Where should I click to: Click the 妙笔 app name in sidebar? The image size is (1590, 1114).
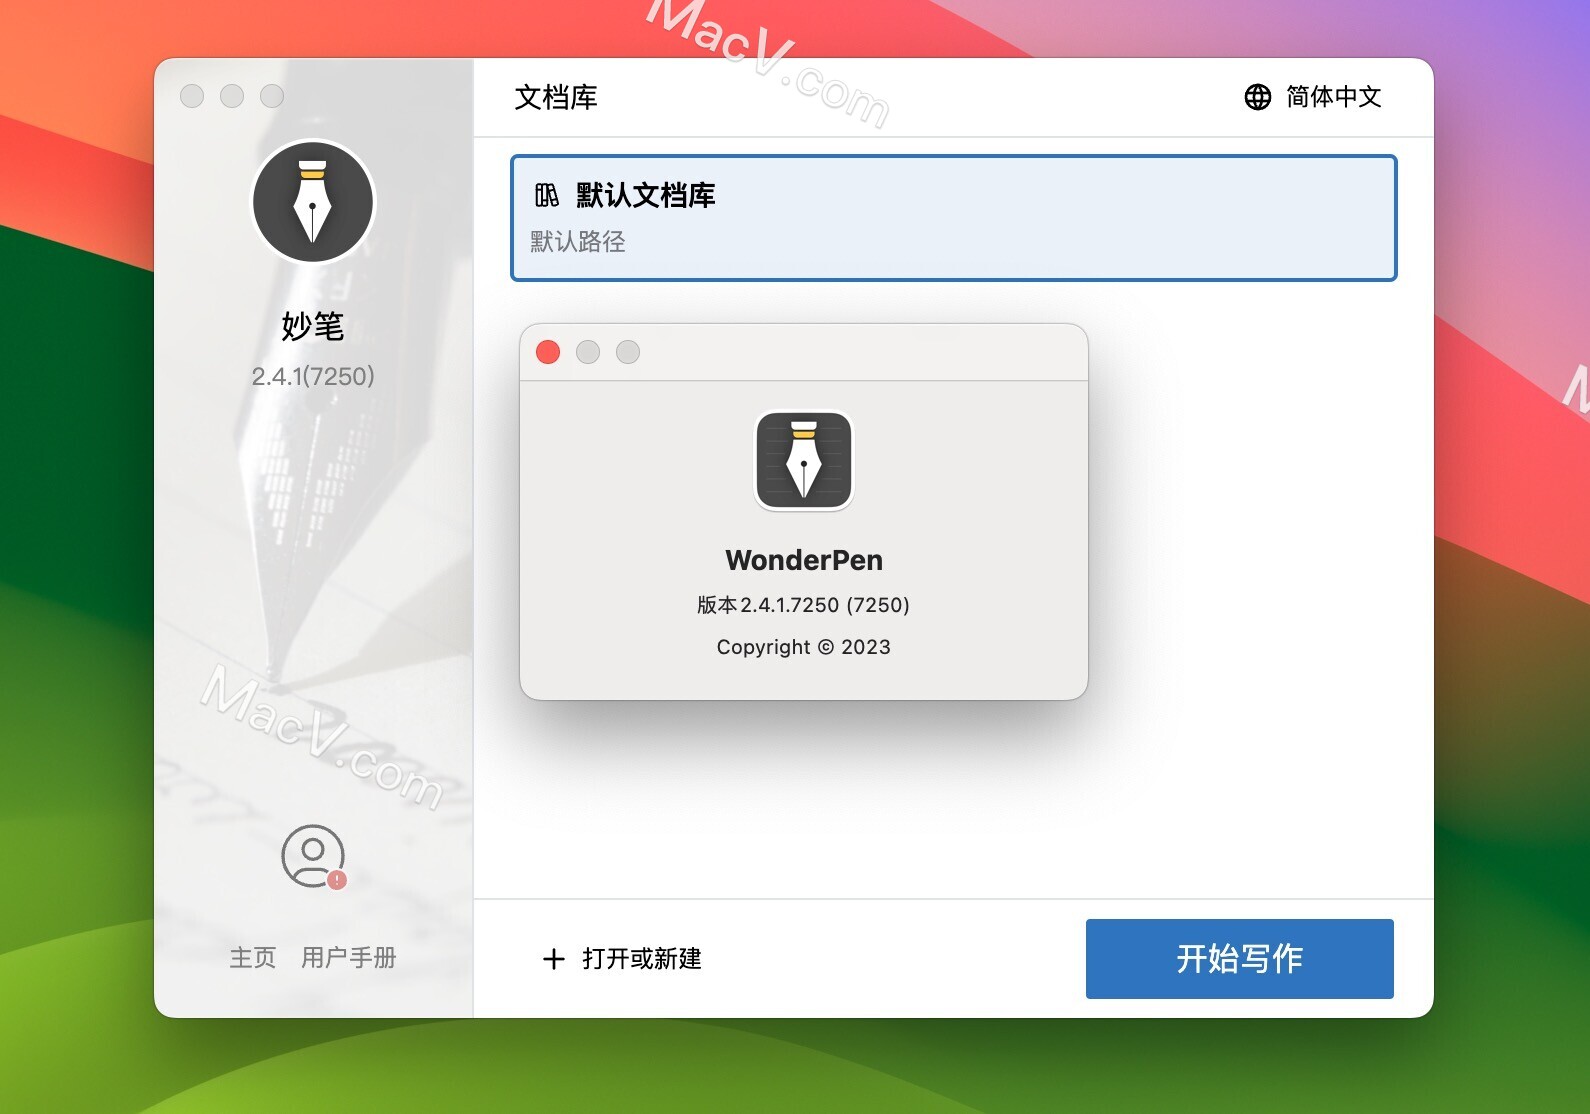tap(313, 326)
